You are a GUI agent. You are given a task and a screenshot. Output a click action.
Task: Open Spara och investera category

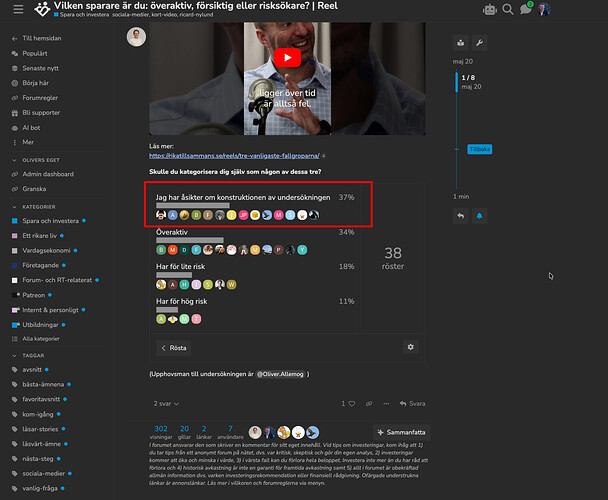click(50, 221)
